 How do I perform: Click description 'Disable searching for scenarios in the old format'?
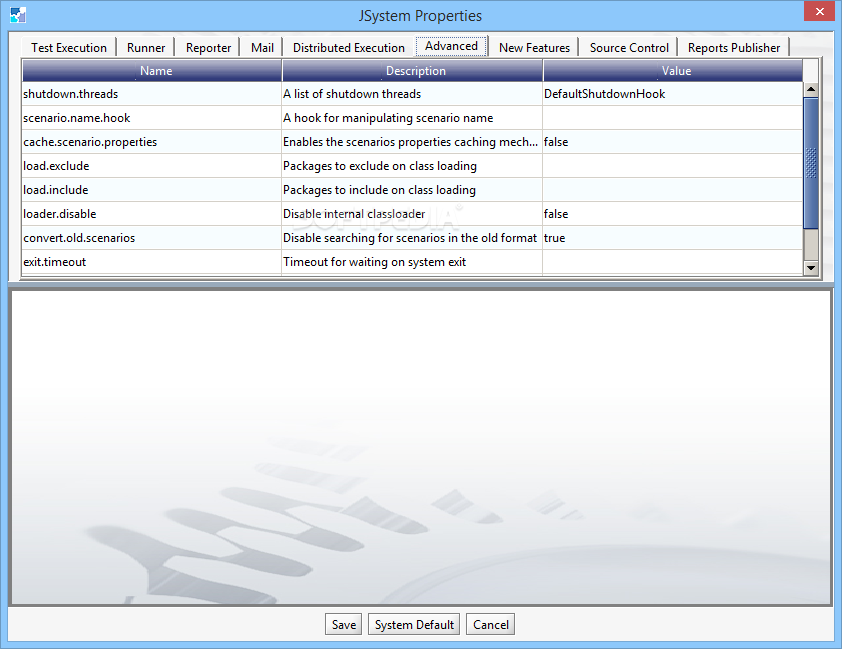click(410, 238)
